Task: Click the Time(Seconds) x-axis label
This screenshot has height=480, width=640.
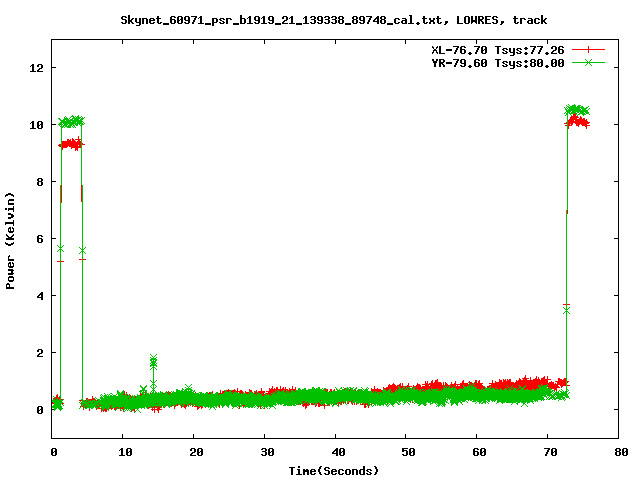Action: click(x=333, y=470)
